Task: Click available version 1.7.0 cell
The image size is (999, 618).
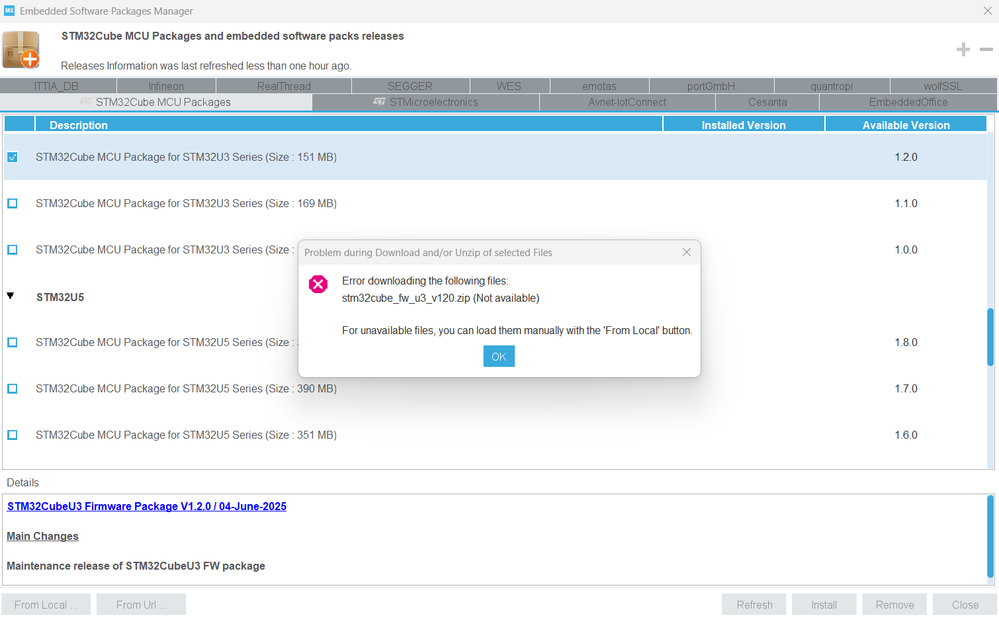Action: tap(906, 389)
